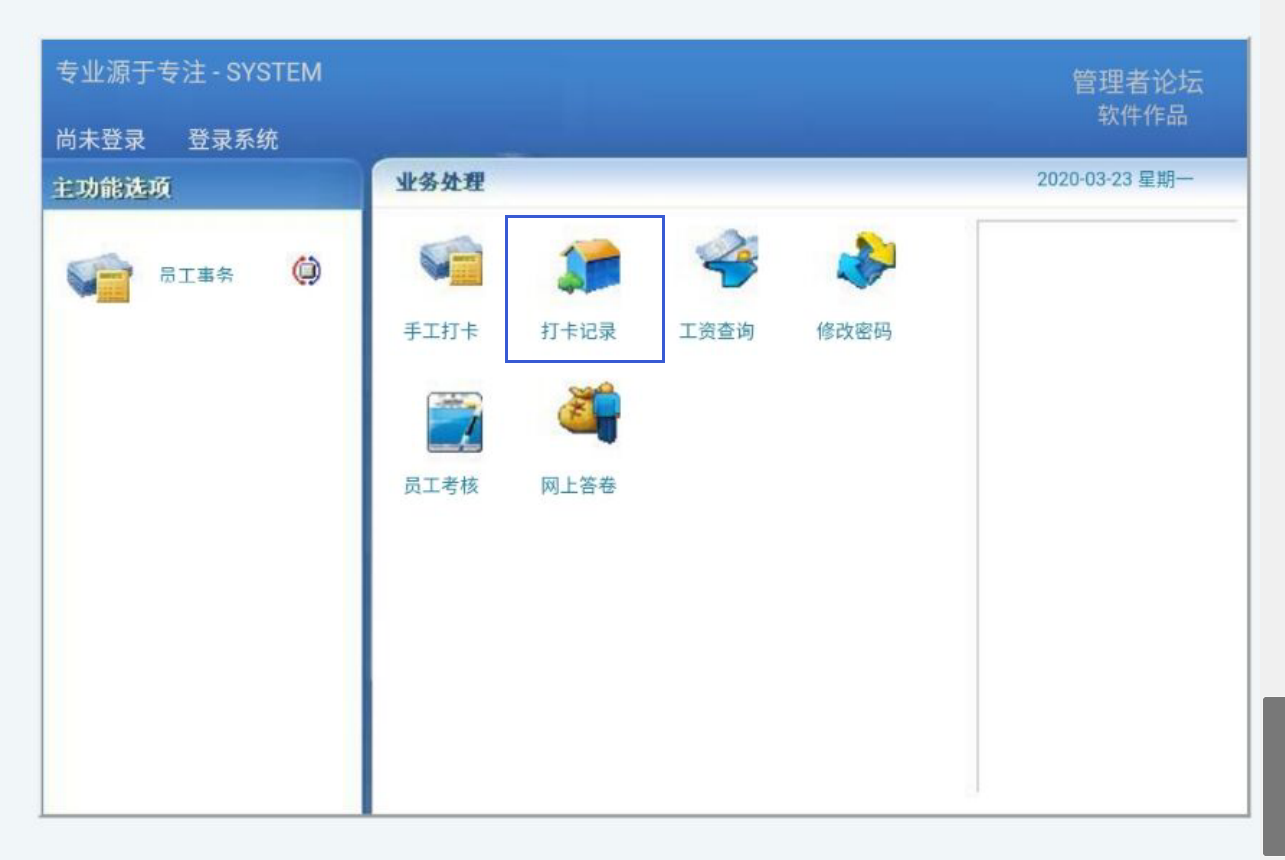
Task: Click the round red-blue icon beside 员工事务
Action: [307, 271]
